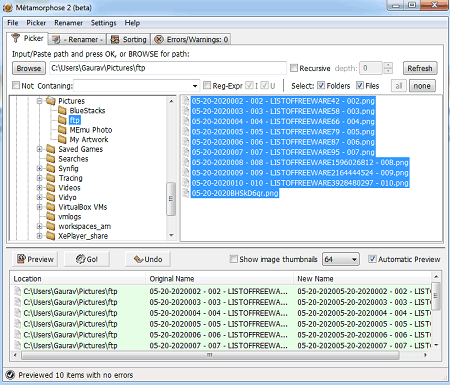
Task: Click the Undo button label
Action: pos(153,259)
